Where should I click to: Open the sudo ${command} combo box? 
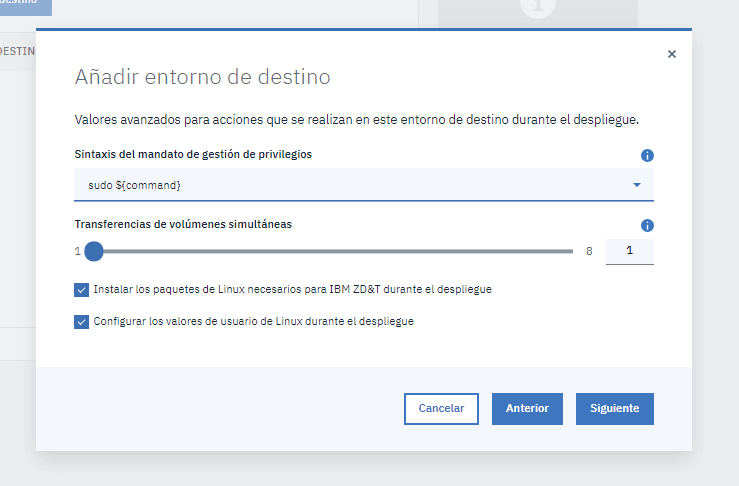[350, 185]
